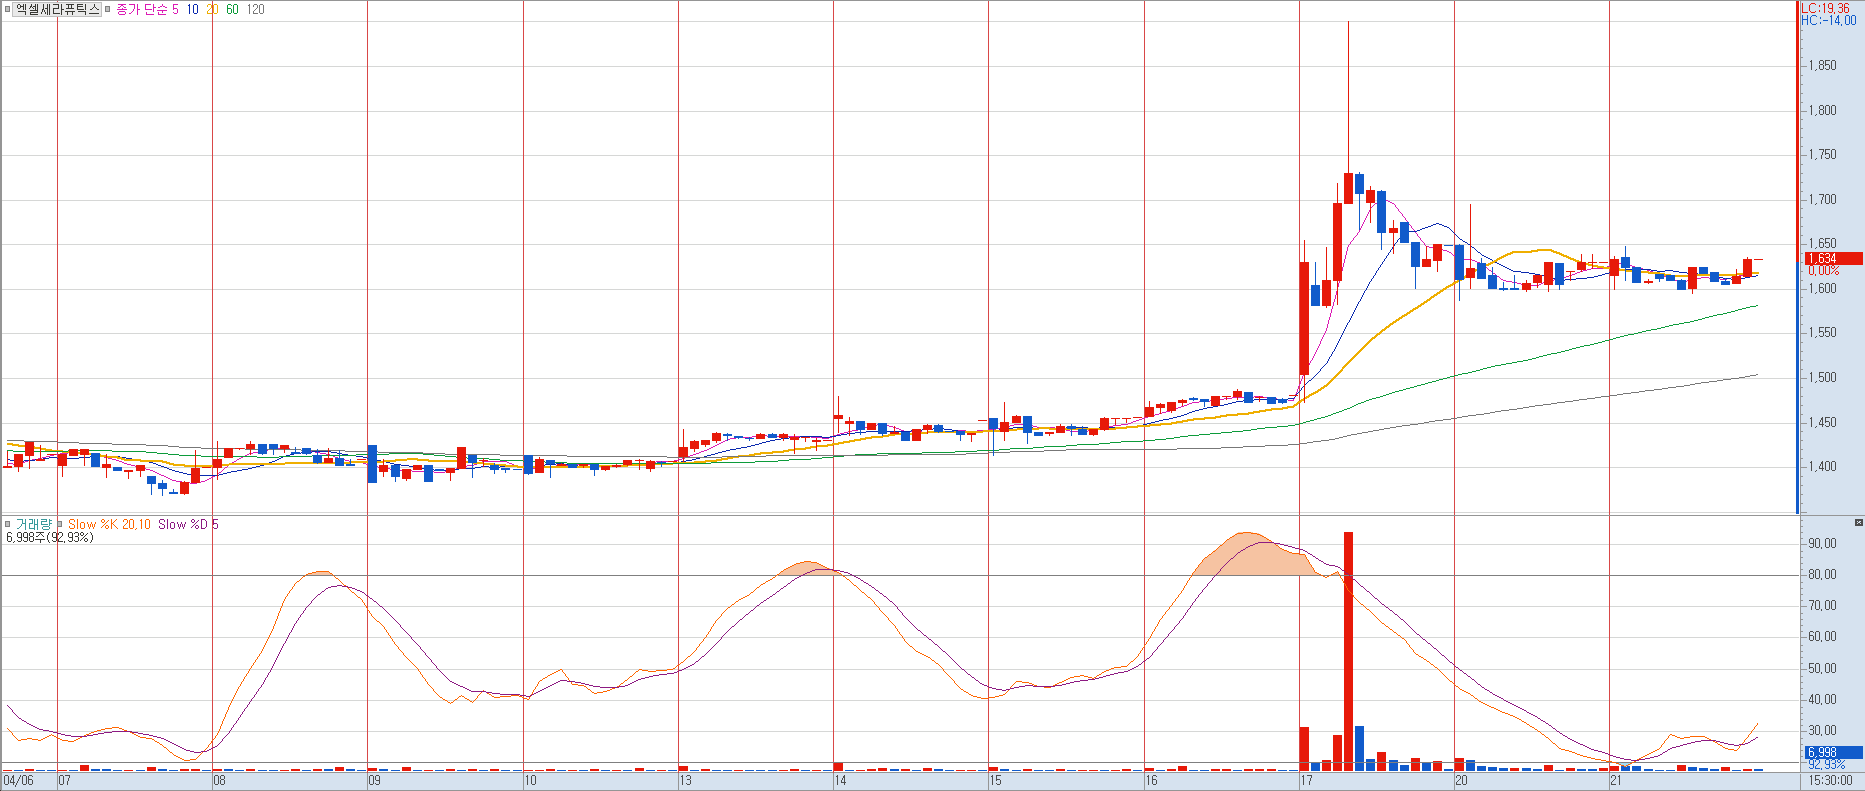Click the 거래량 volume indicator label
The image size is (1865, 791).
pyautogui.click(x=33, y=524)
